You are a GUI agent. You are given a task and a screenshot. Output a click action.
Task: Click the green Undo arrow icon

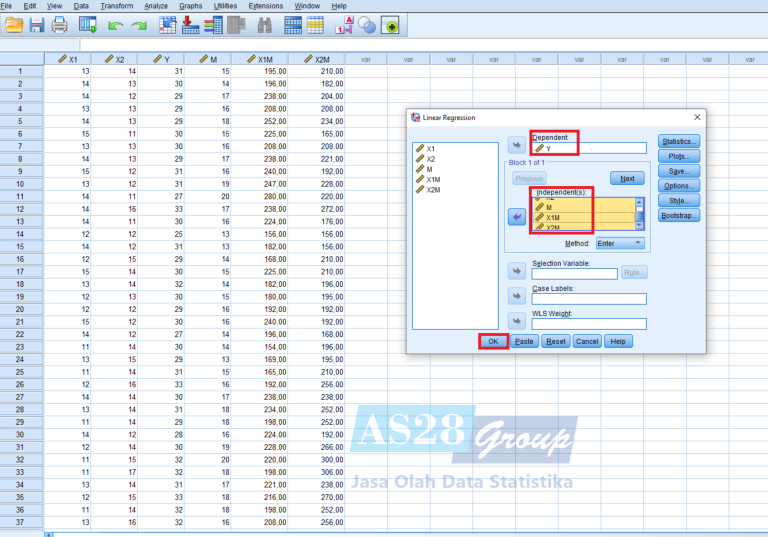(x=115, y=25)
